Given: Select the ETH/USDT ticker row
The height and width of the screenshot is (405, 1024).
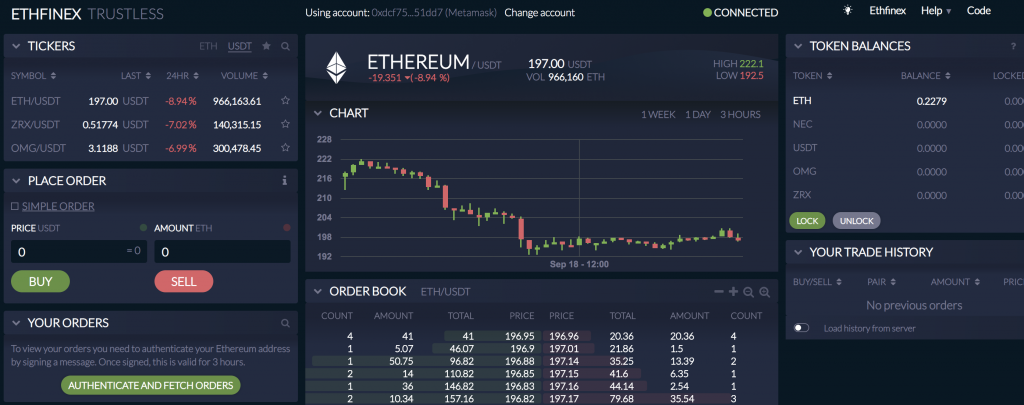Looking at the screenshot, I should point(150,101).
